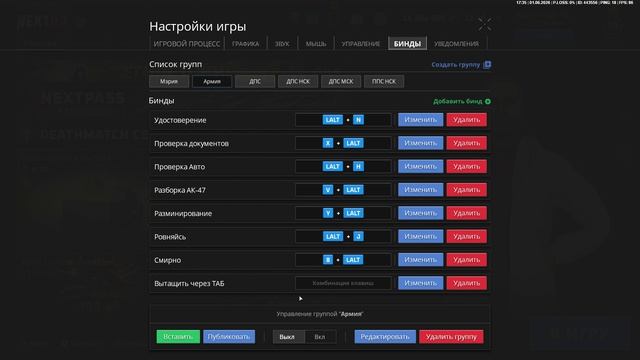This screenshot has width=640, height=360.
Task: Close the game settings window
Action: (485, 24)
